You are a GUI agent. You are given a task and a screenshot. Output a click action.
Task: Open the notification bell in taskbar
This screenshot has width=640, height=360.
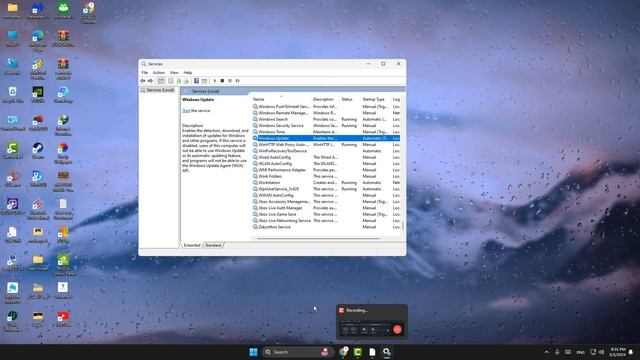click(x=631, y=352)
